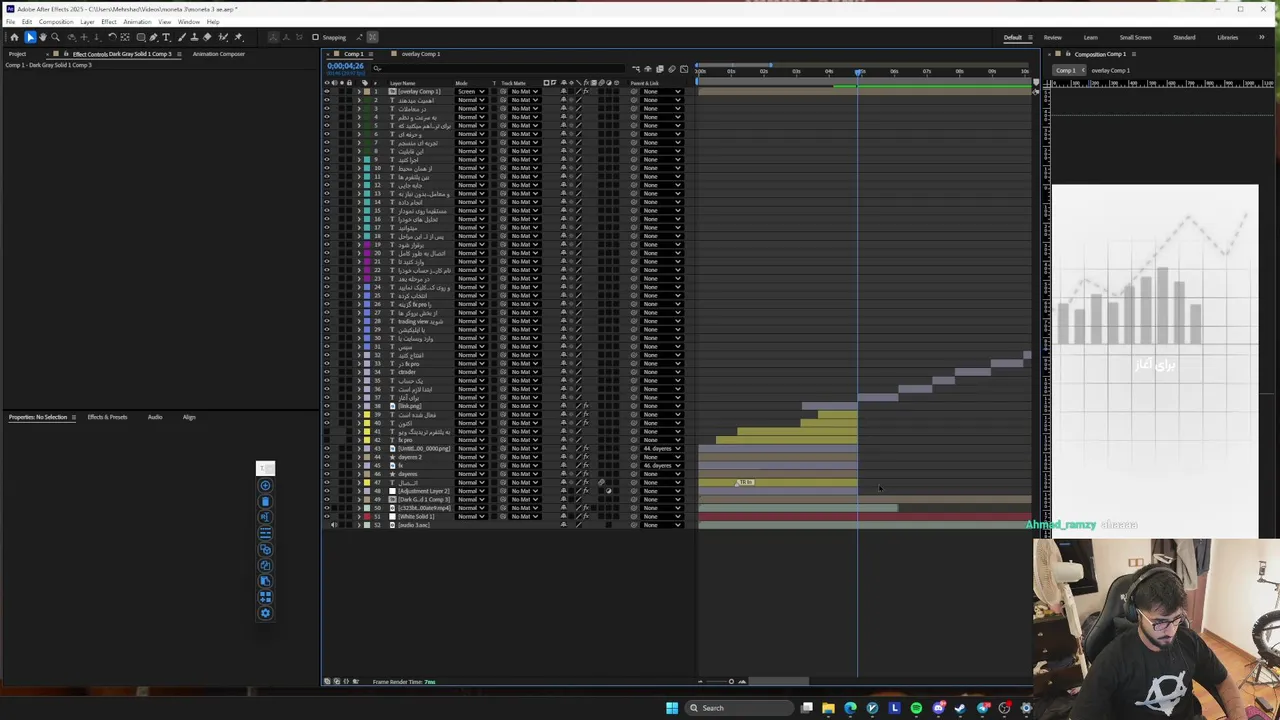Open Microsoft Edge from taskbar
The image size is (1280, 720).
850,708
